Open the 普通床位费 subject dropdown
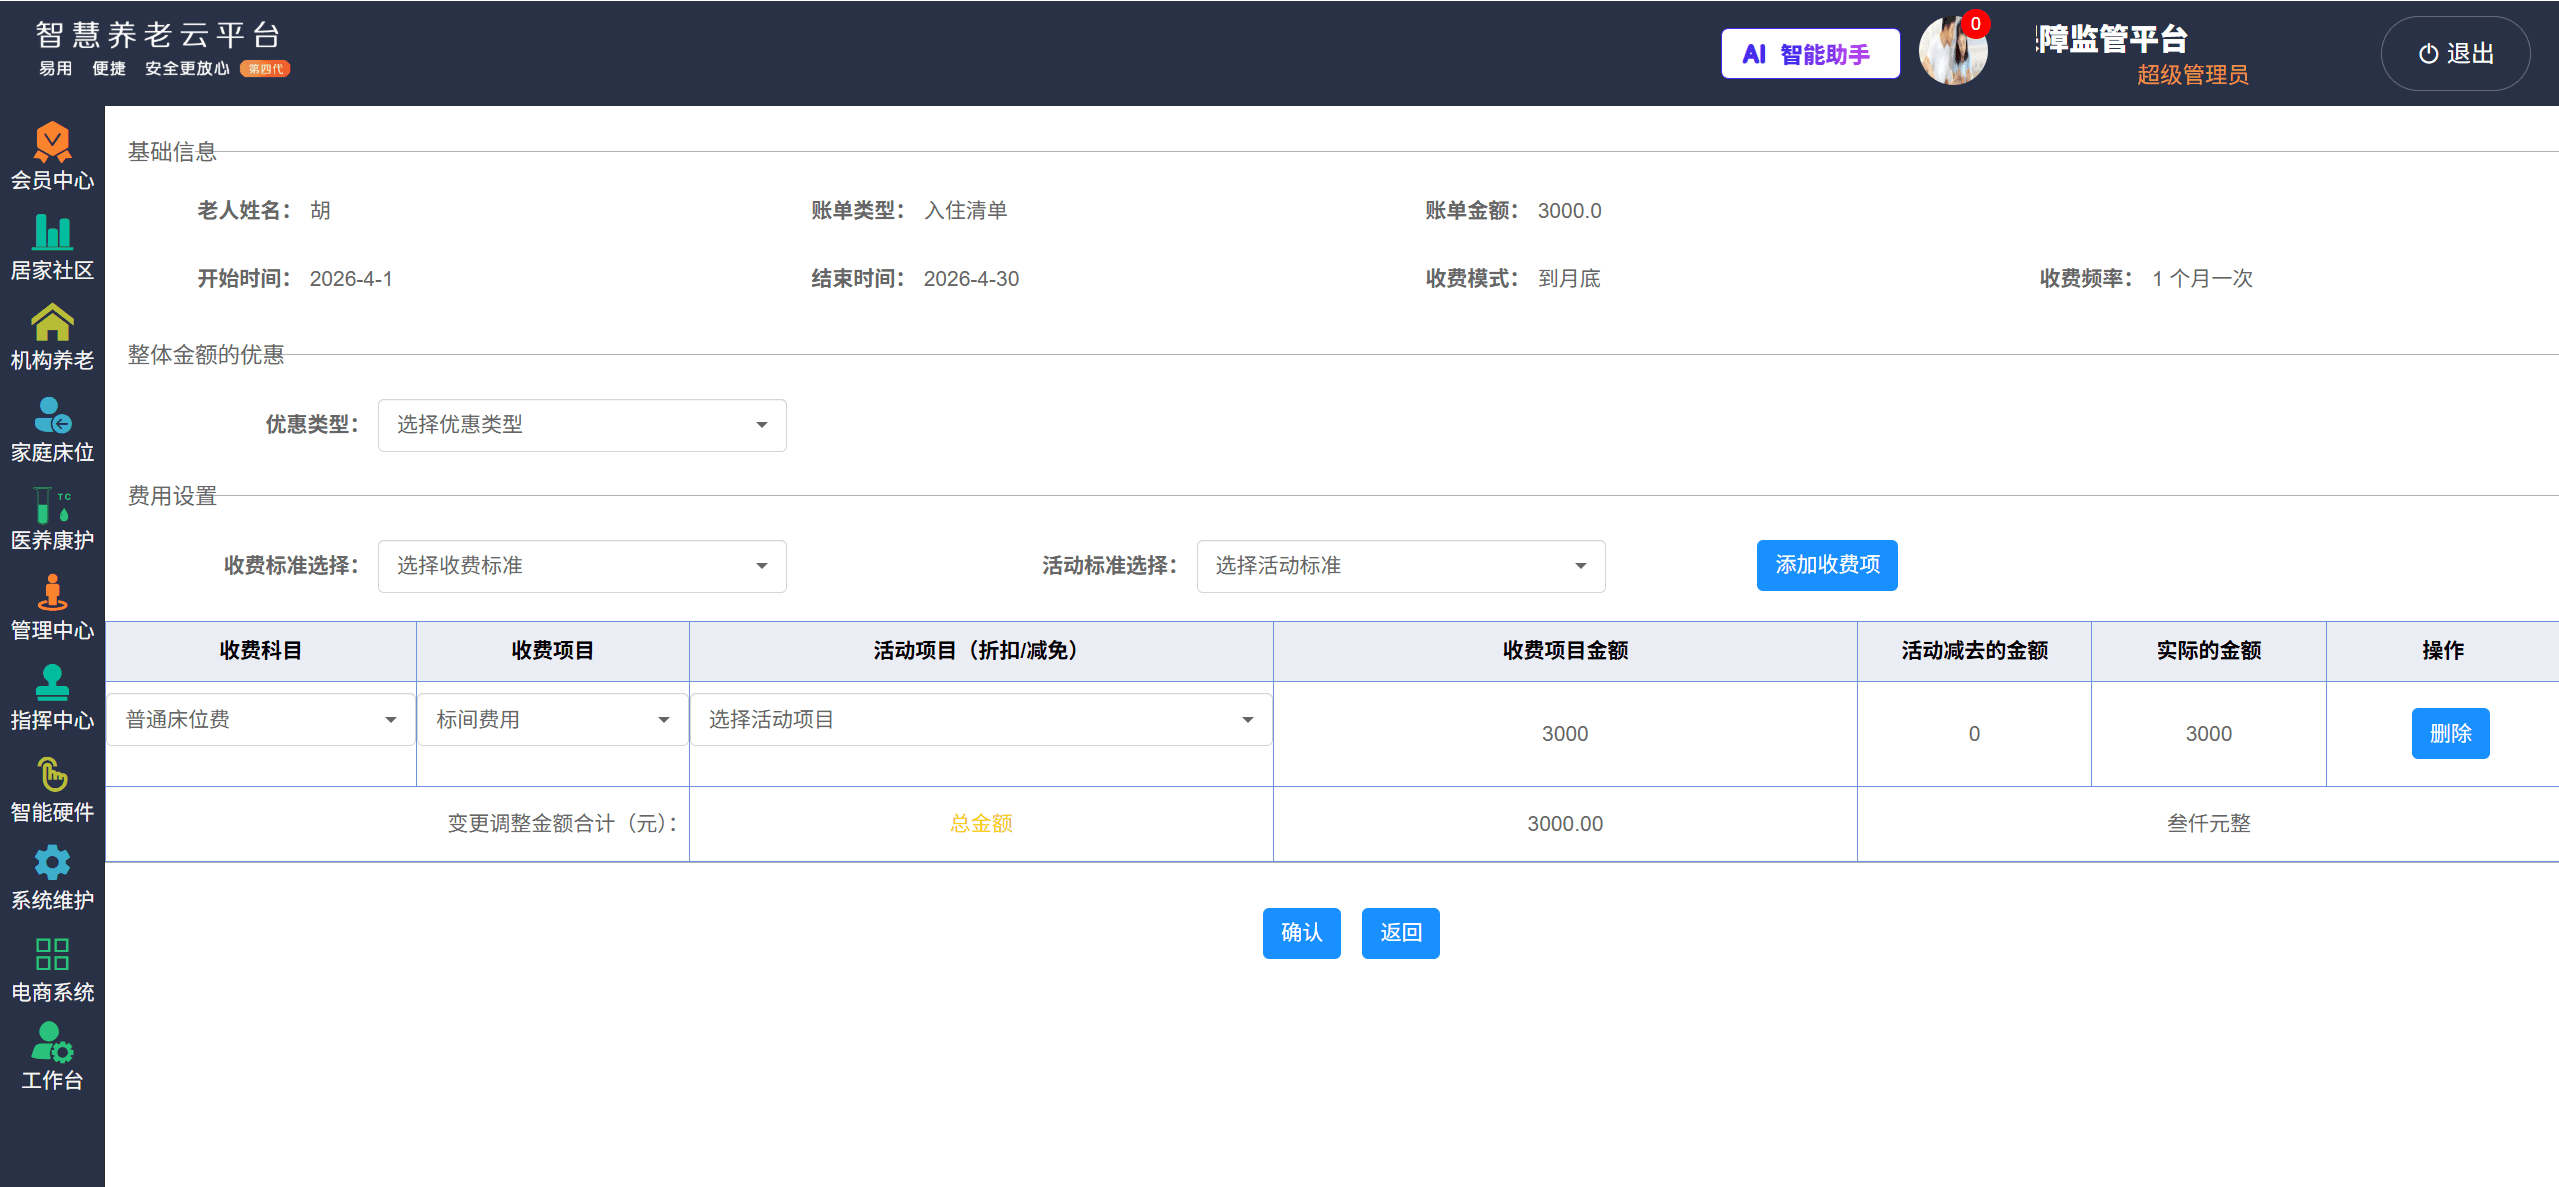The height and width of the screenshot is (1187, 2559). tap(261, 720)
